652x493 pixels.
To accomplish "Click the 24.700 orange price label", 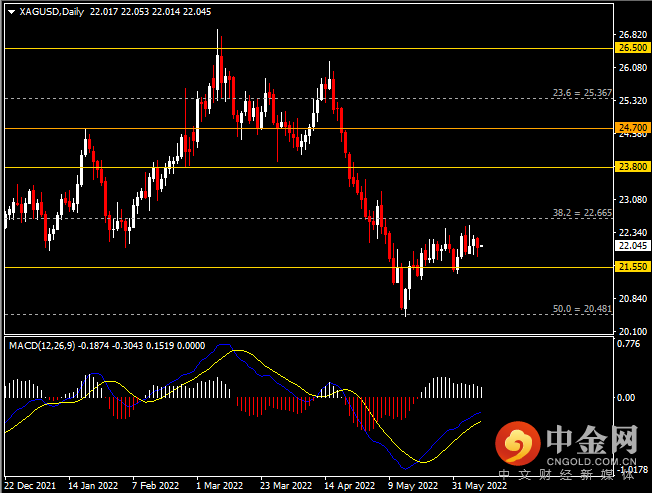I will click(632, 128).
